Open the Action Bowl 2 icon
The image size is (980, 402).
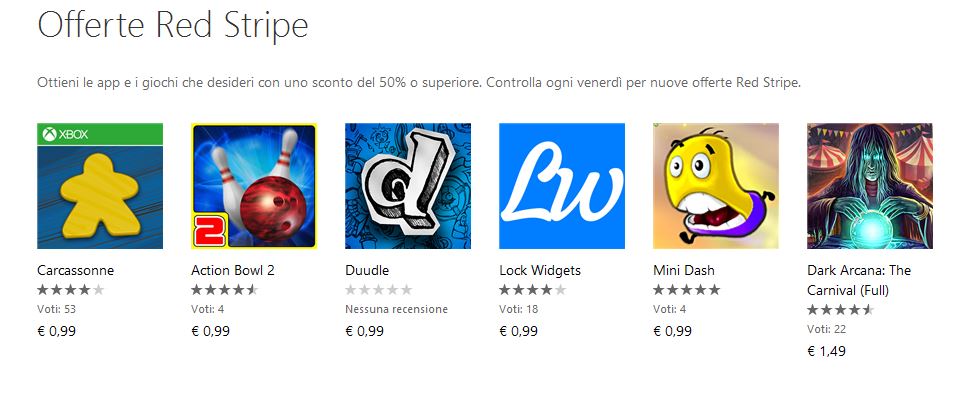tap(254, 186)
